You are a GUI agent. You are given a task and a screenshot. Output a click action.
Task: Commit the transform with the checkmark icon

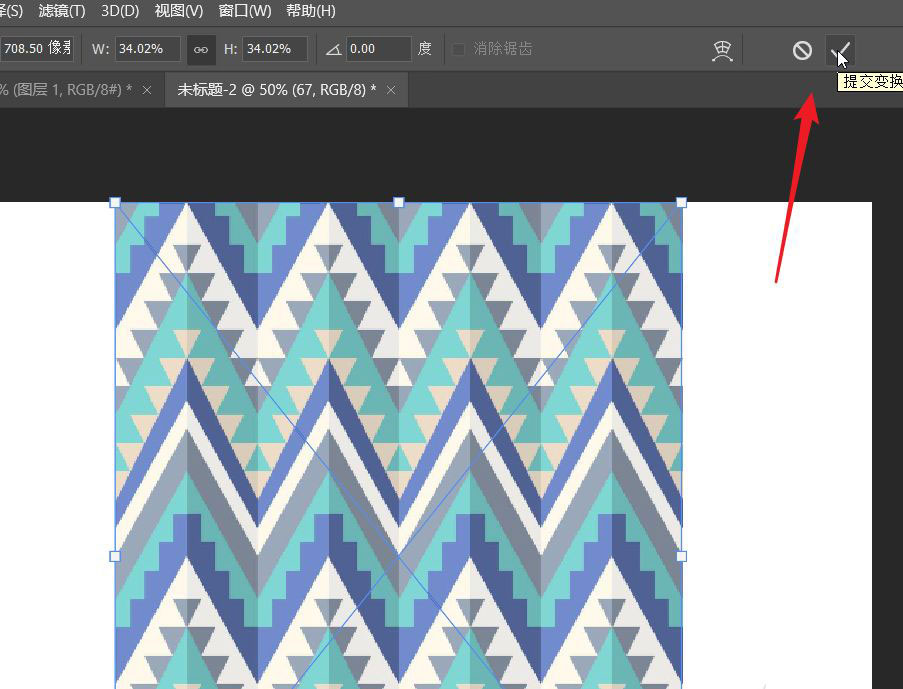point(840,50)
